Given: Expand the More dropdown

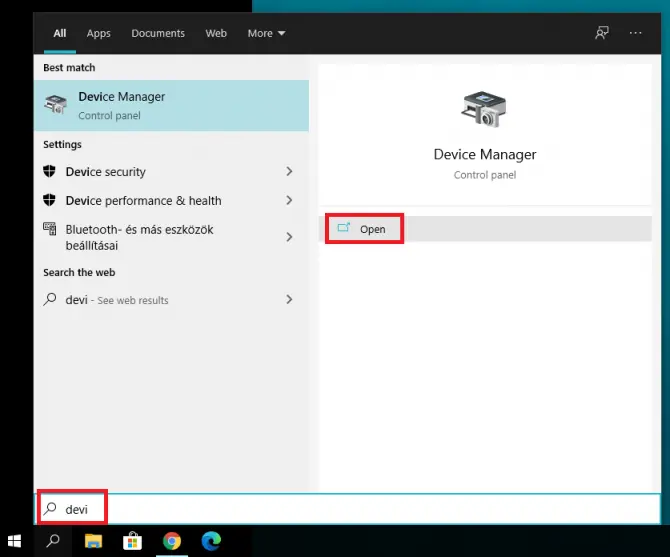Looking at the screenshot, I should point(266,33).
